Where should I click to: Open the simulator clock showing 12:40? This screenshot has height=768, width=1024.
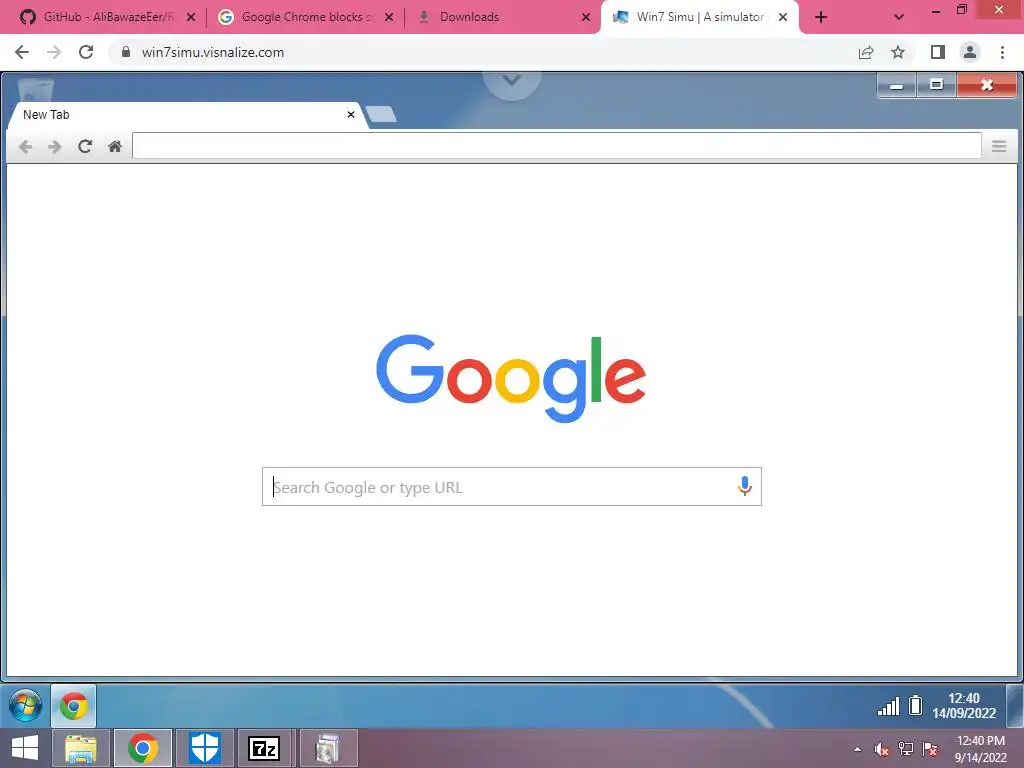964,706
